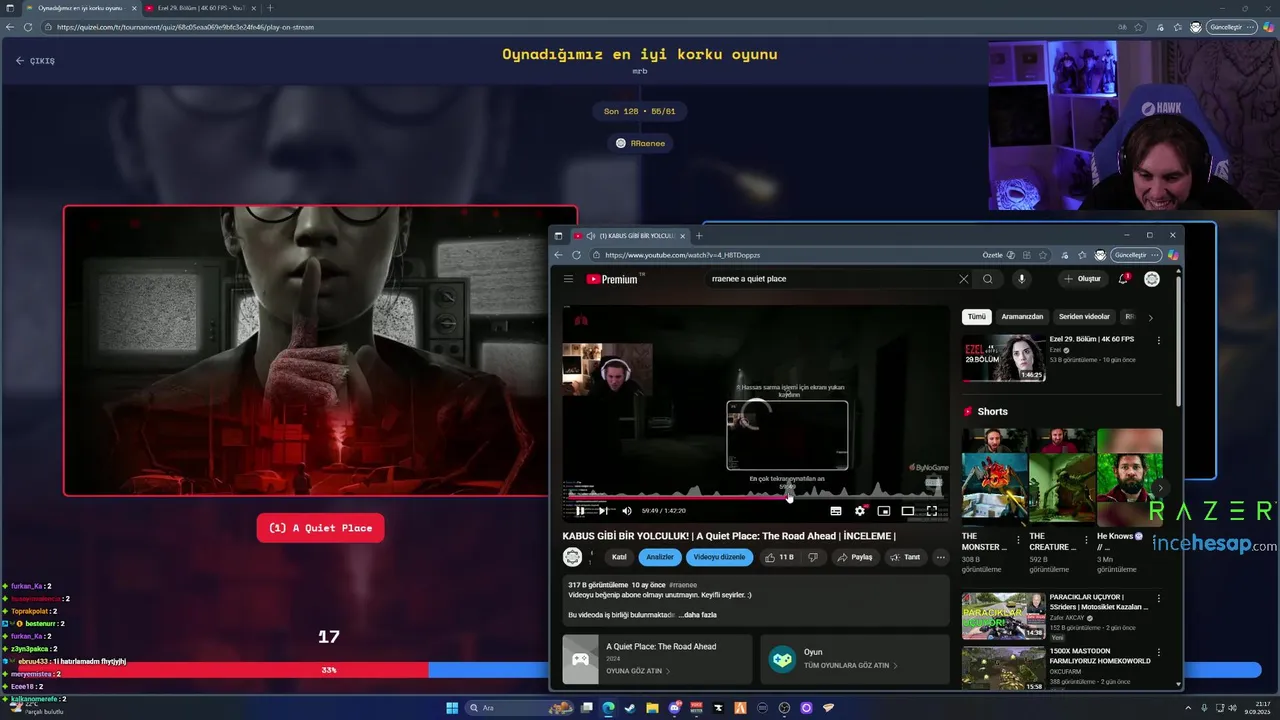Open more actions ellipsis under video

point(940,557)
